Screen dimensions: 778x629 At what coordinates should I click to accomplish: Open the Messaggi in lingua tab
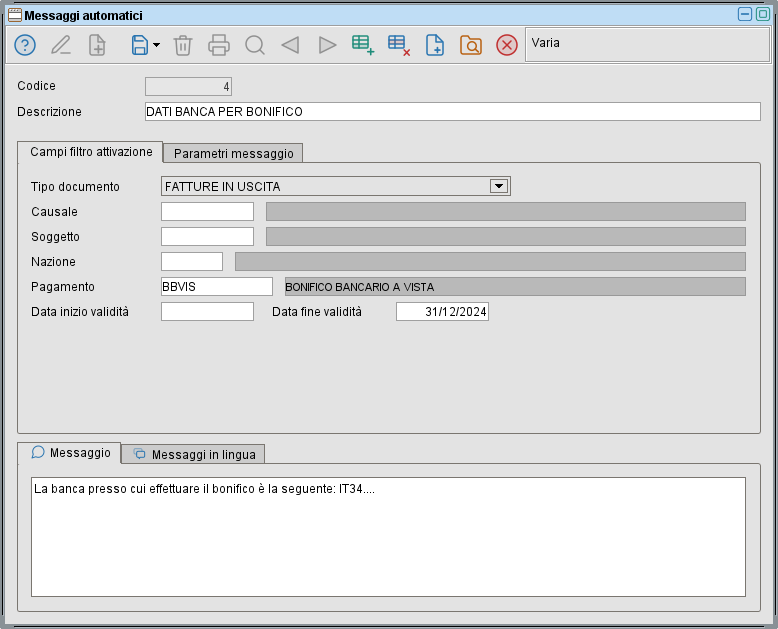194,454
